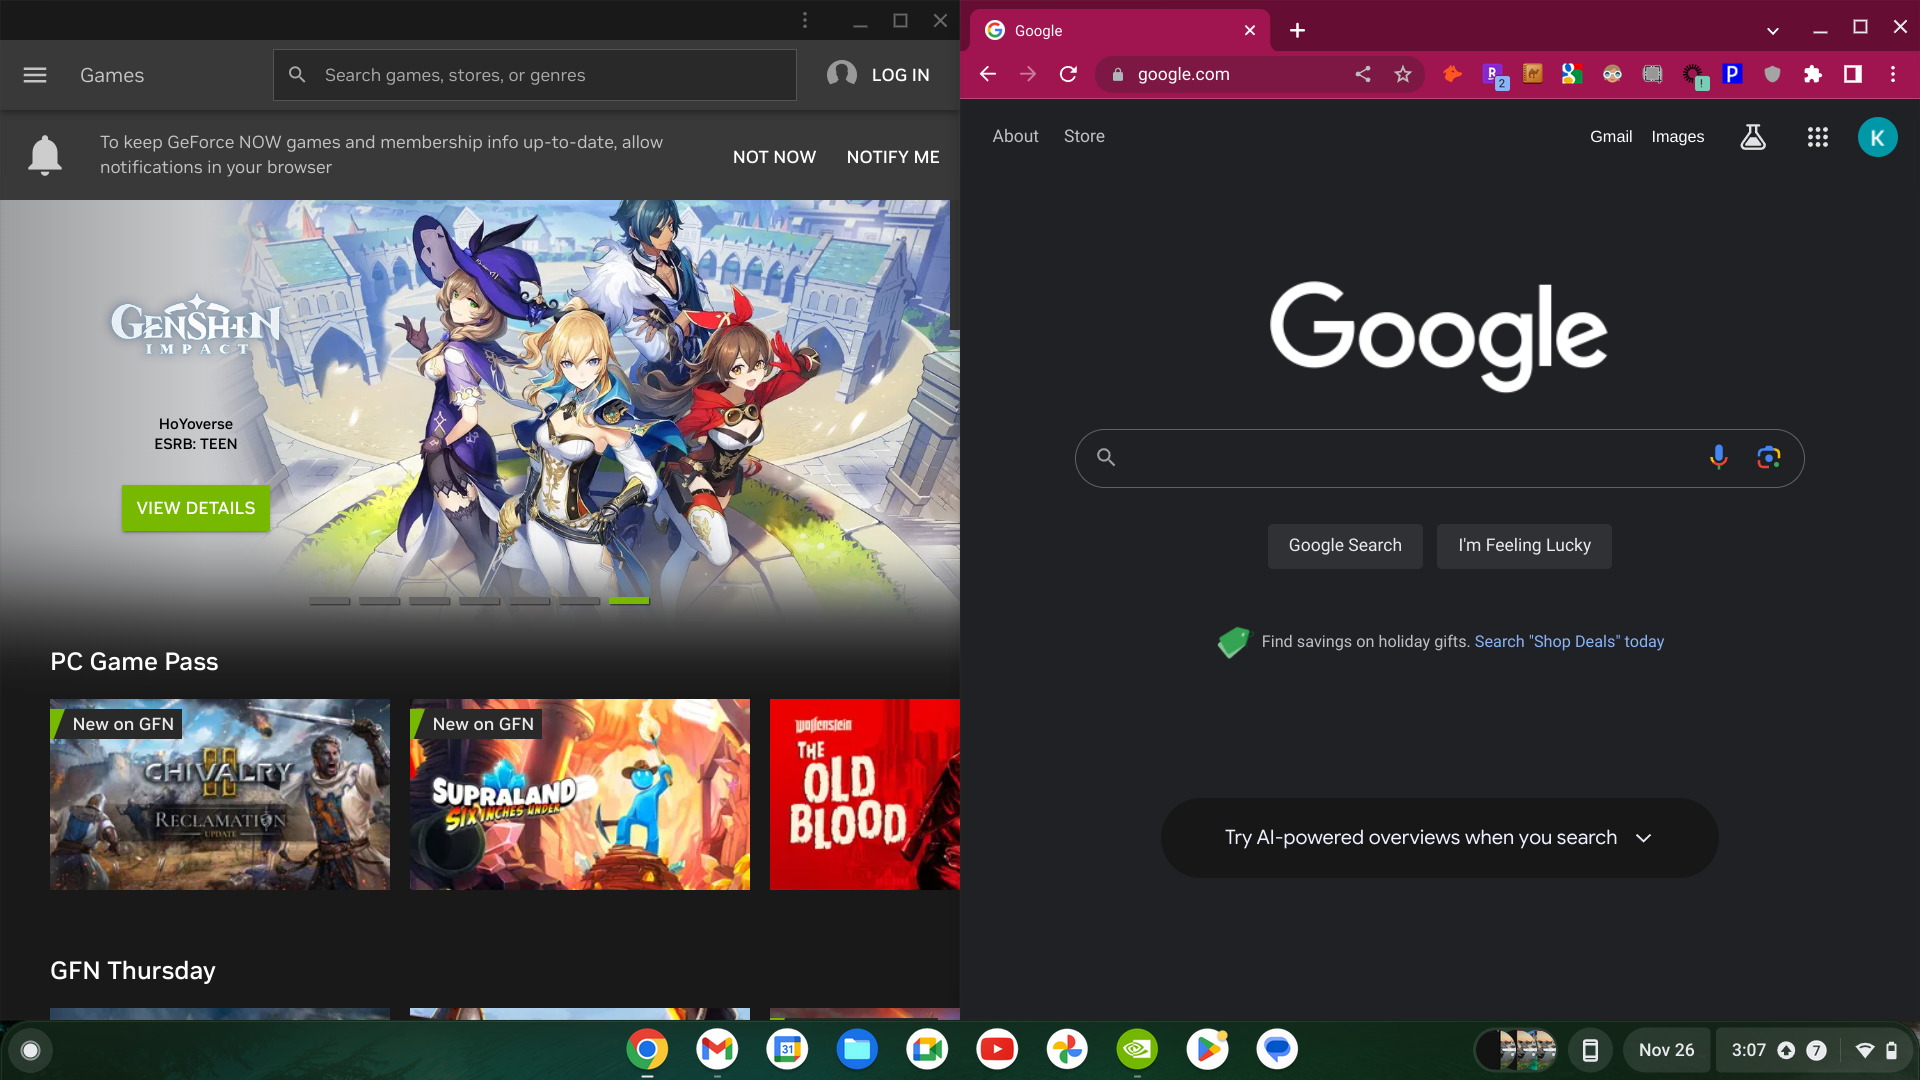
Task: Click the I'm Feeling Lucky button
Action: pyautogui.click(x=1524, y=545)
